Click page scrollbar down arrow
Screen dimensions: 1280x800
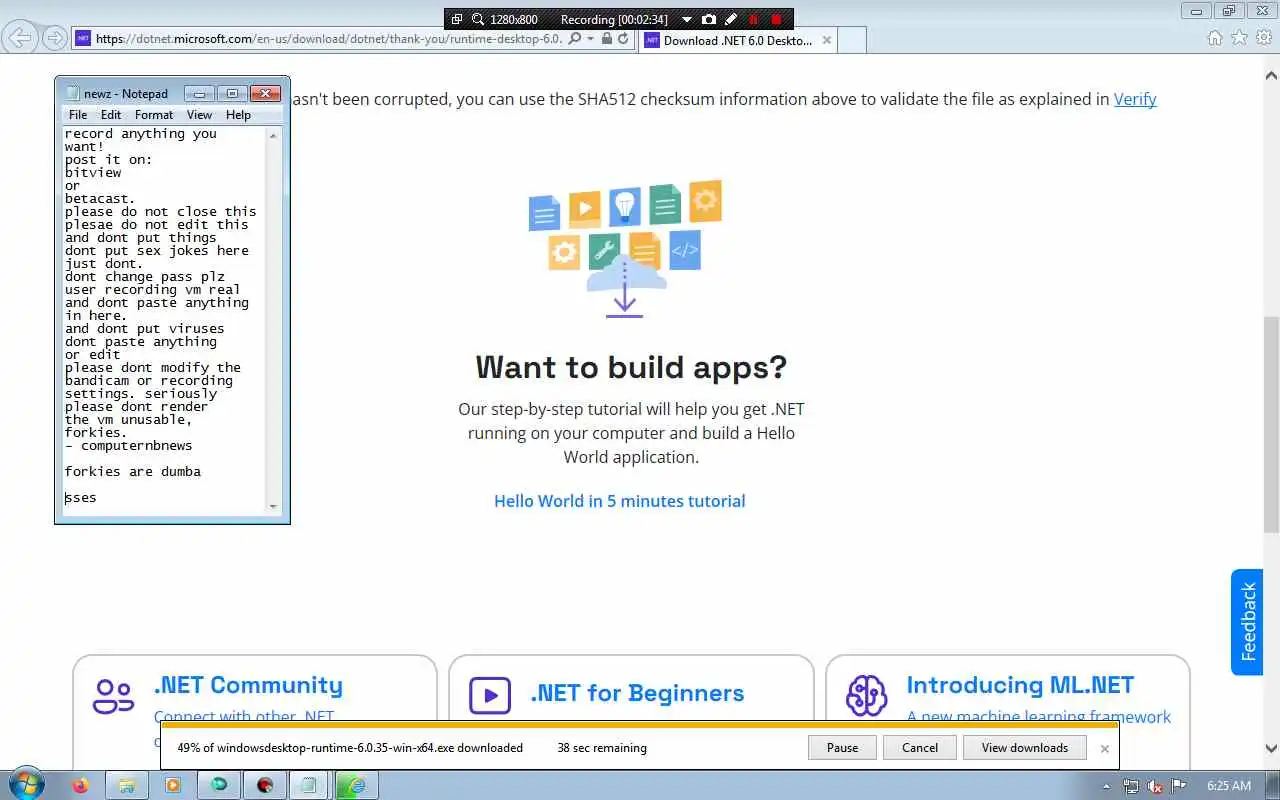1272,747
